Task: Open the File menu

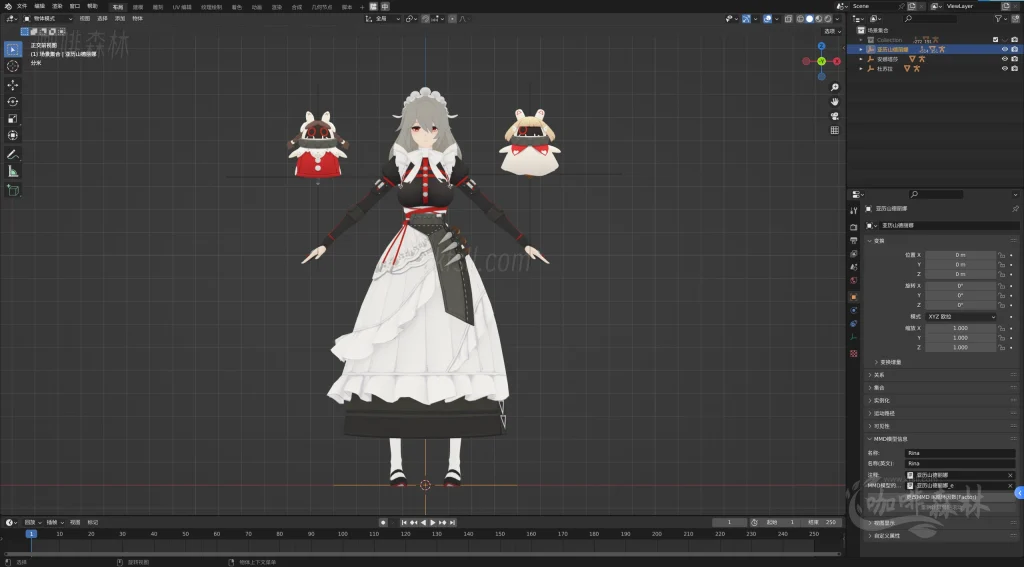Action: [22, 6]
